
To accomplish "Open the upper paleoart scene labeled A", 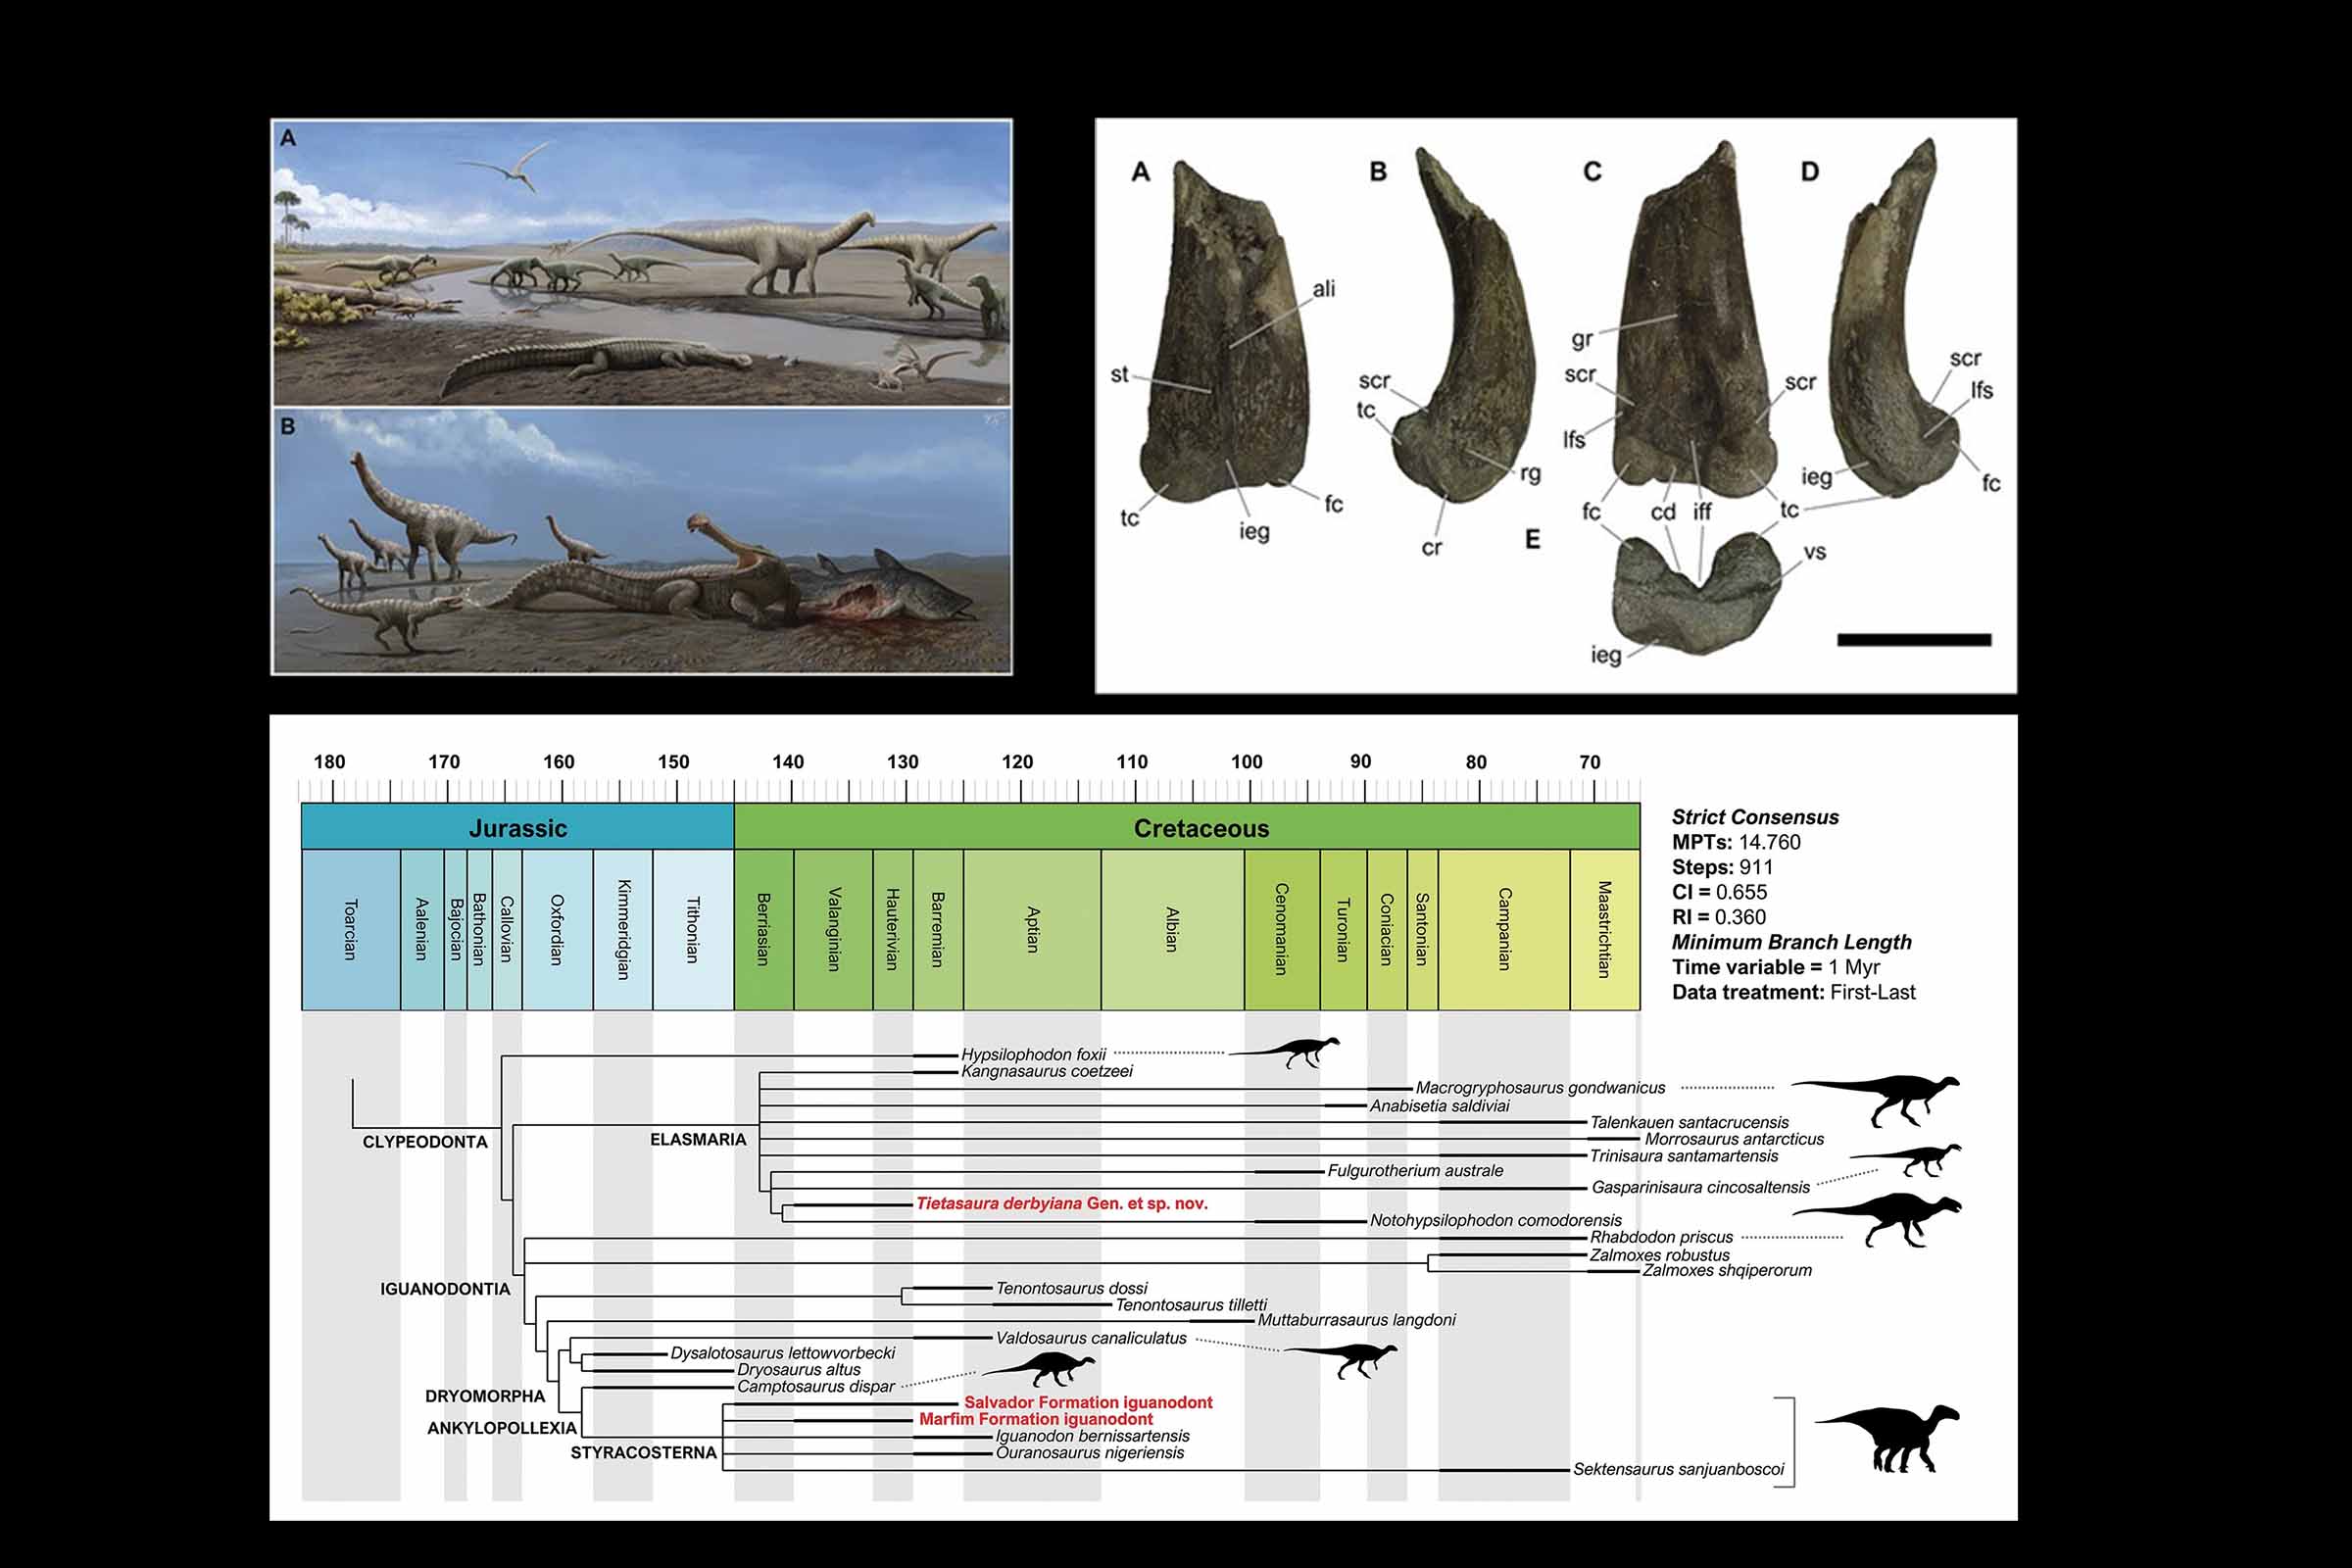I will click(x=641, y=262).
